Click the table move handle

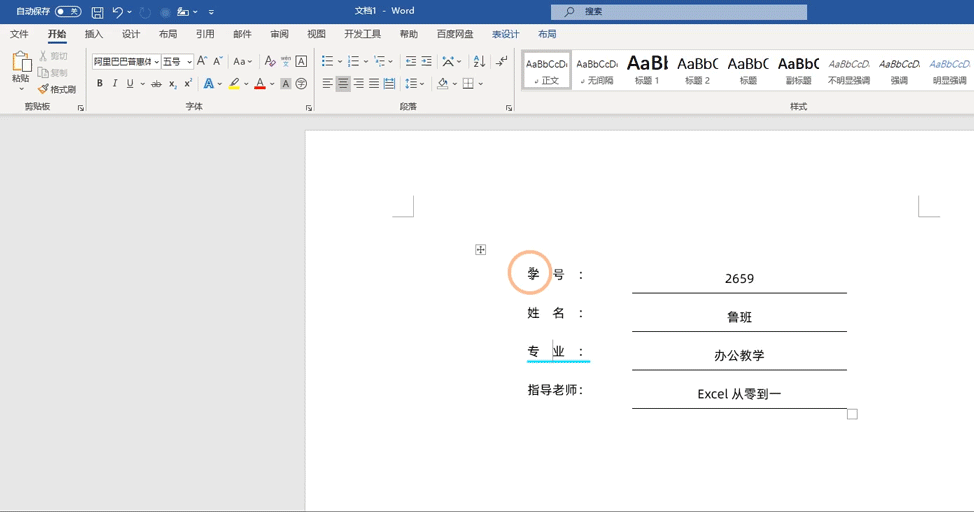(x=480, y=250)
